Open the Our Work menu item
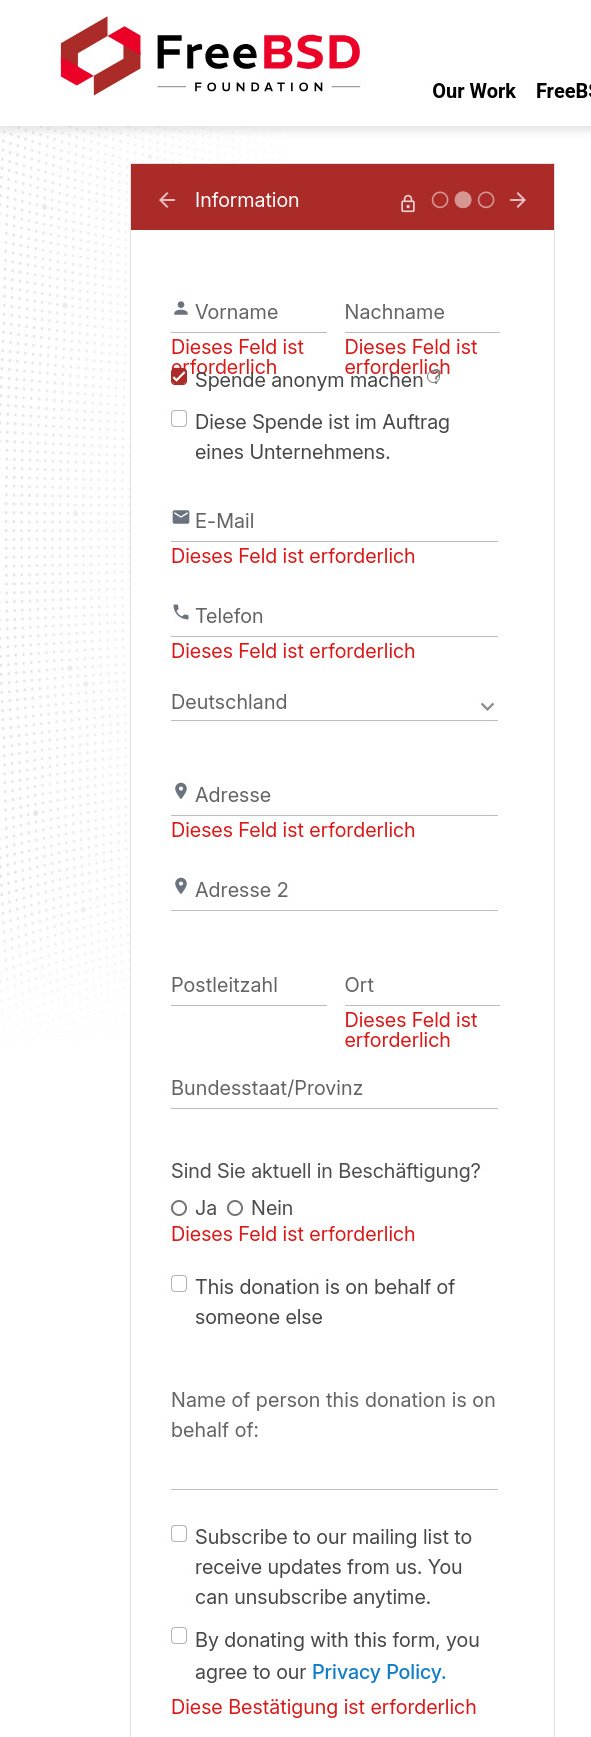The width and height of the screenshot is (591, 1737). pyautogui.click(x=474, y=91)
